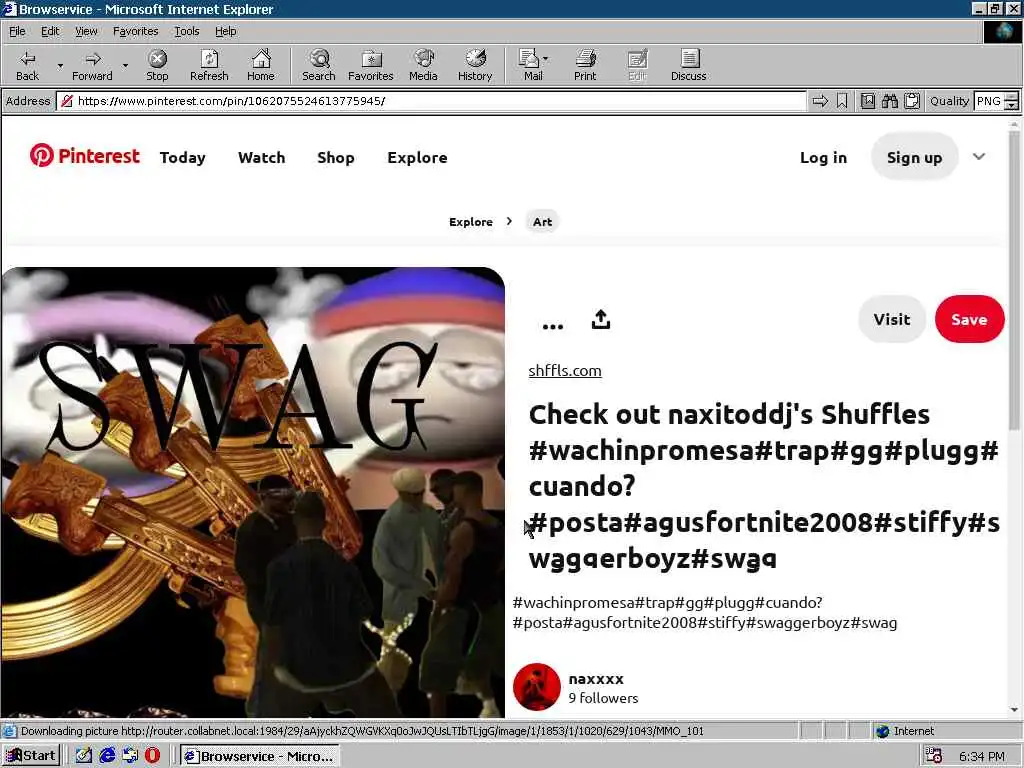Click the 6:34 PM clock

tap(982, 756)
